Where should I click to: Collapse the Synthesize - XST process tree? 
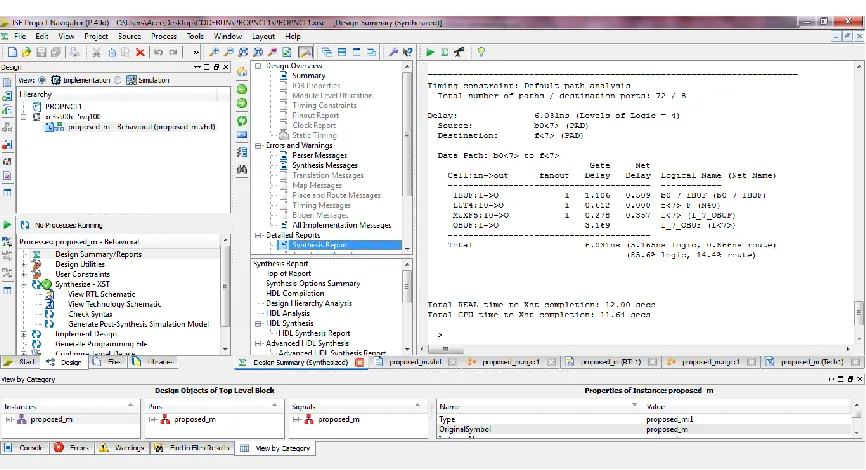pyautogui.click(x=24, y=284)
